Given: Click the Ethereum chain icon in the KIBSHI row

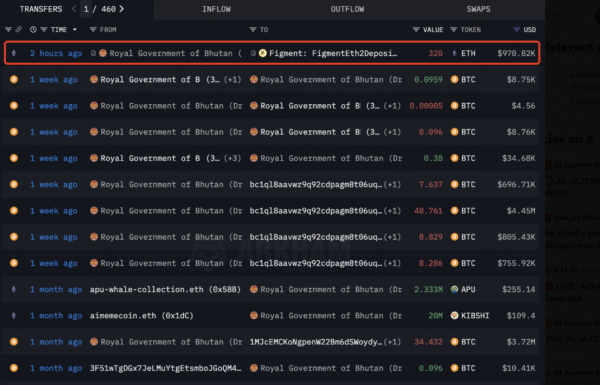Looking at the screenshot, I should (x=14, y=316).
